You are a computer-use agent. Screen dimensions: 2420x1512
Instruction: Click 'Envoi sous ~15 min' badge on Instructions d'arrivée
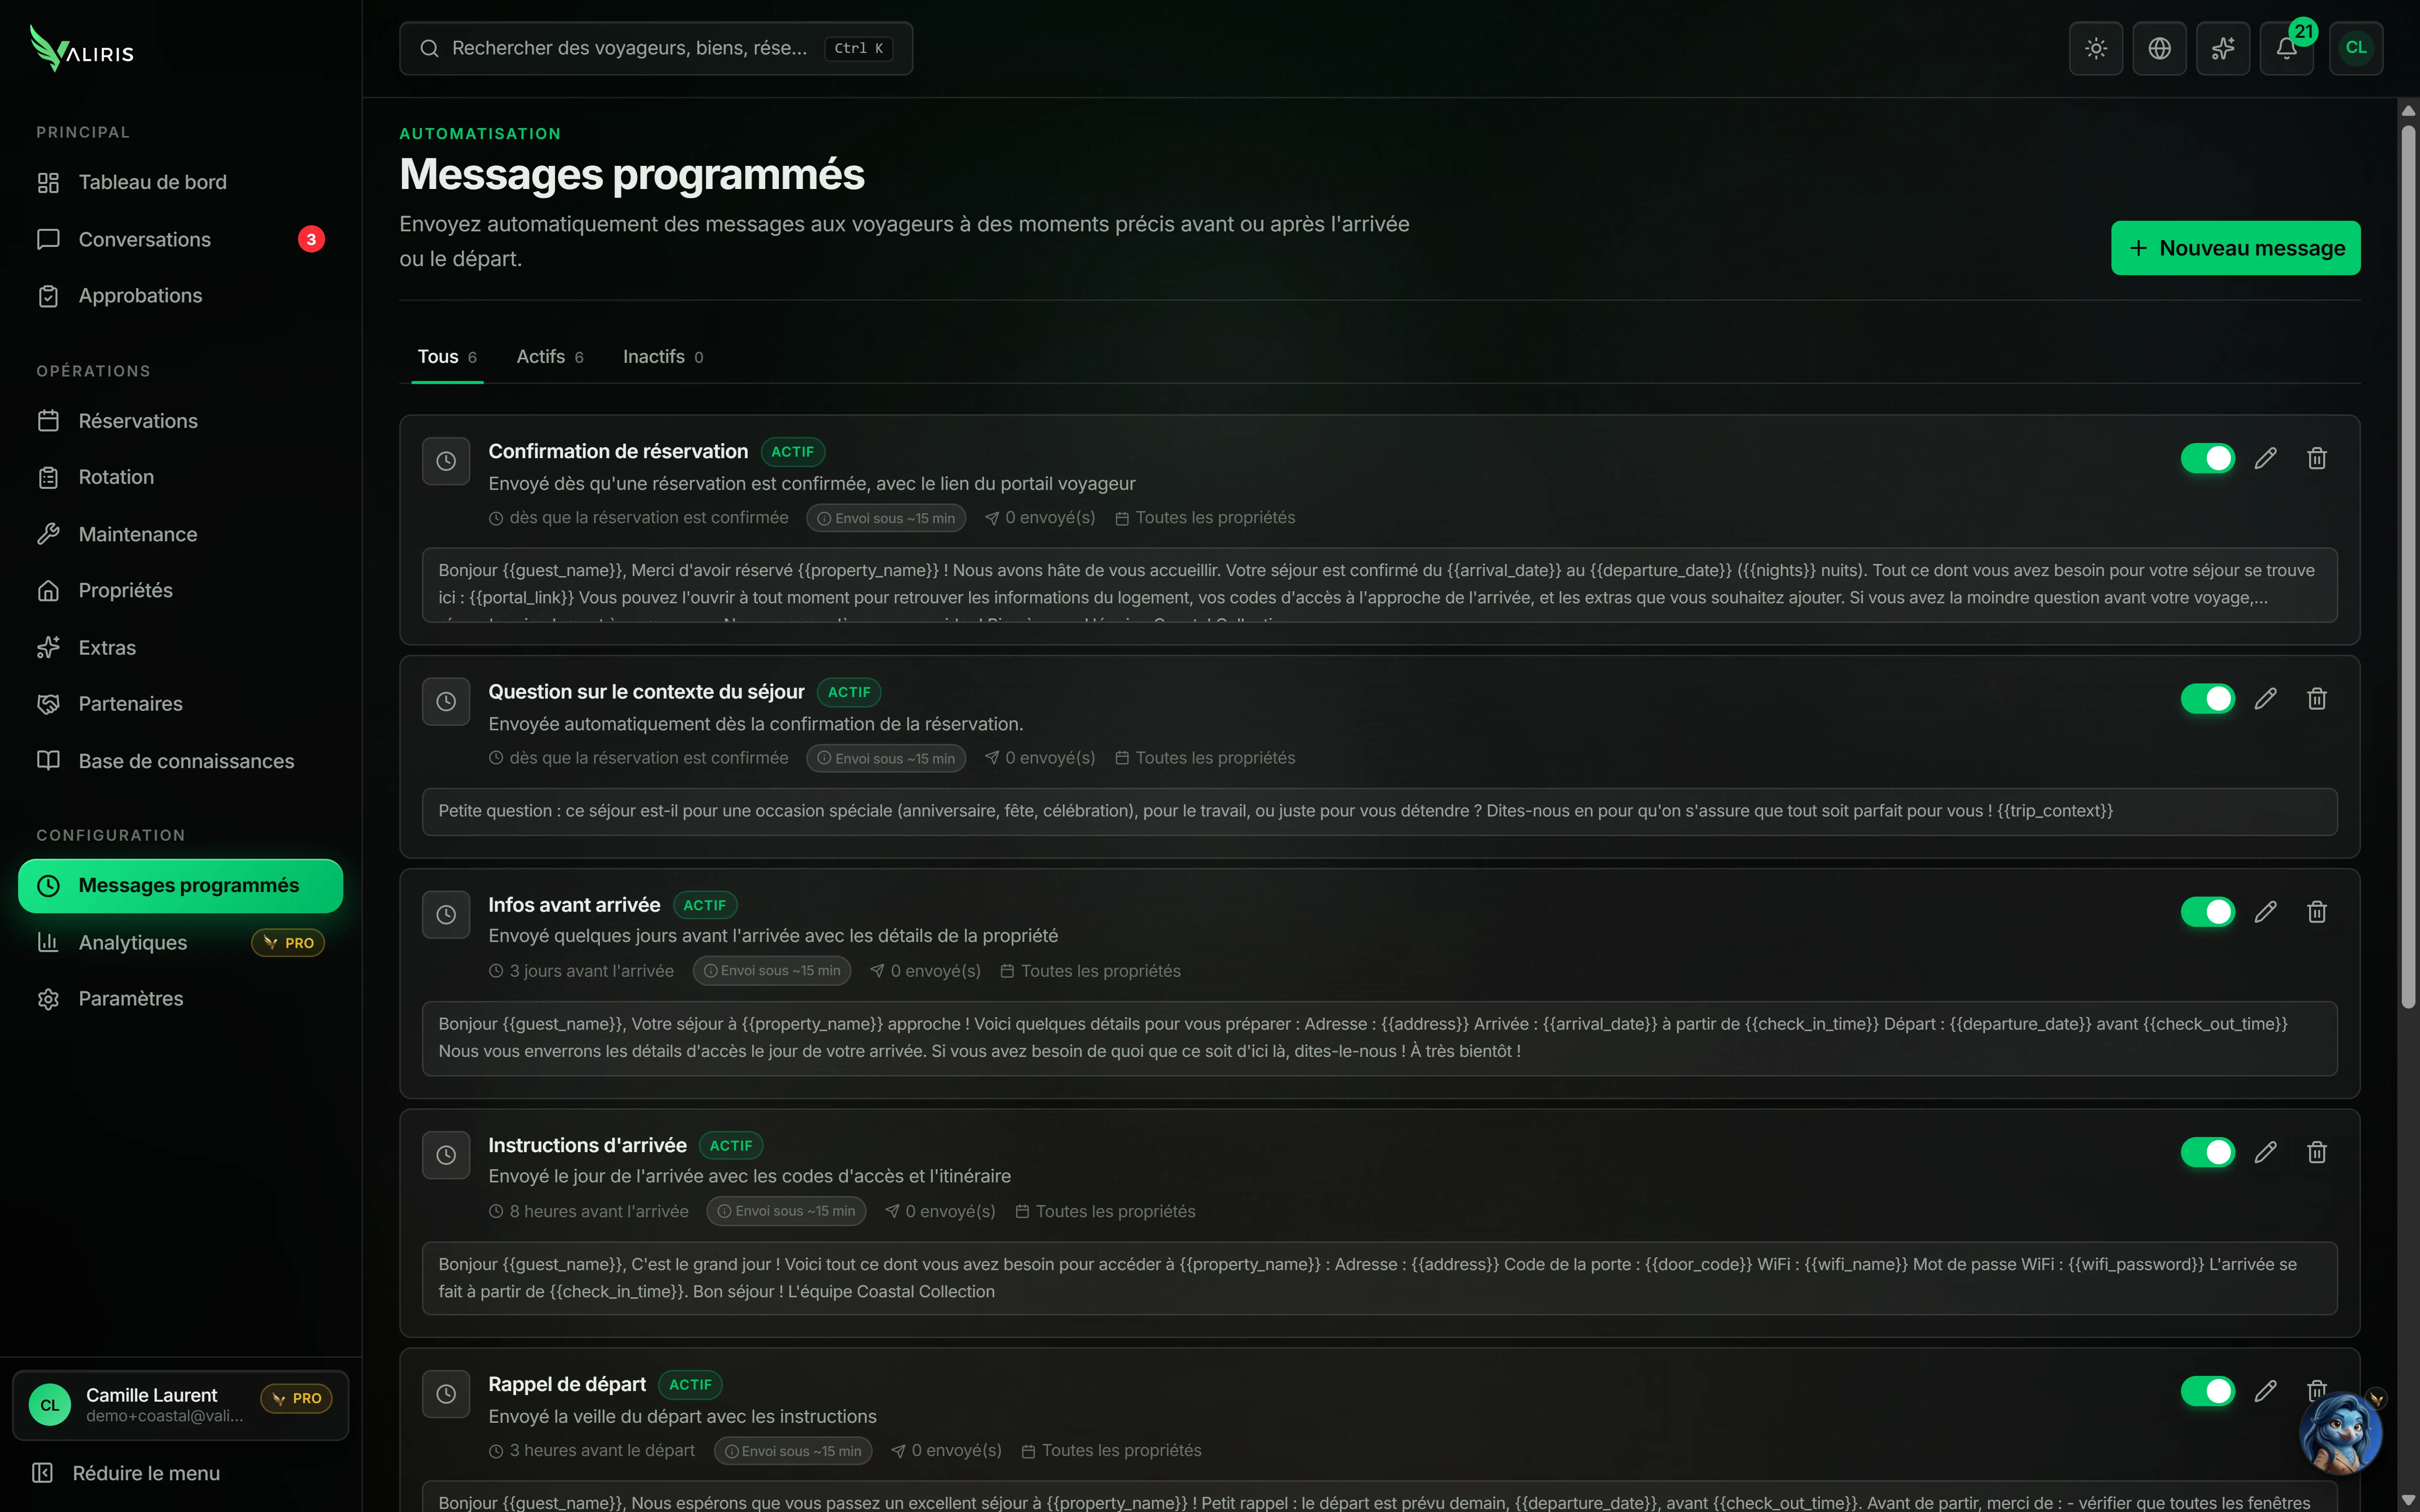click(786, 1211)
